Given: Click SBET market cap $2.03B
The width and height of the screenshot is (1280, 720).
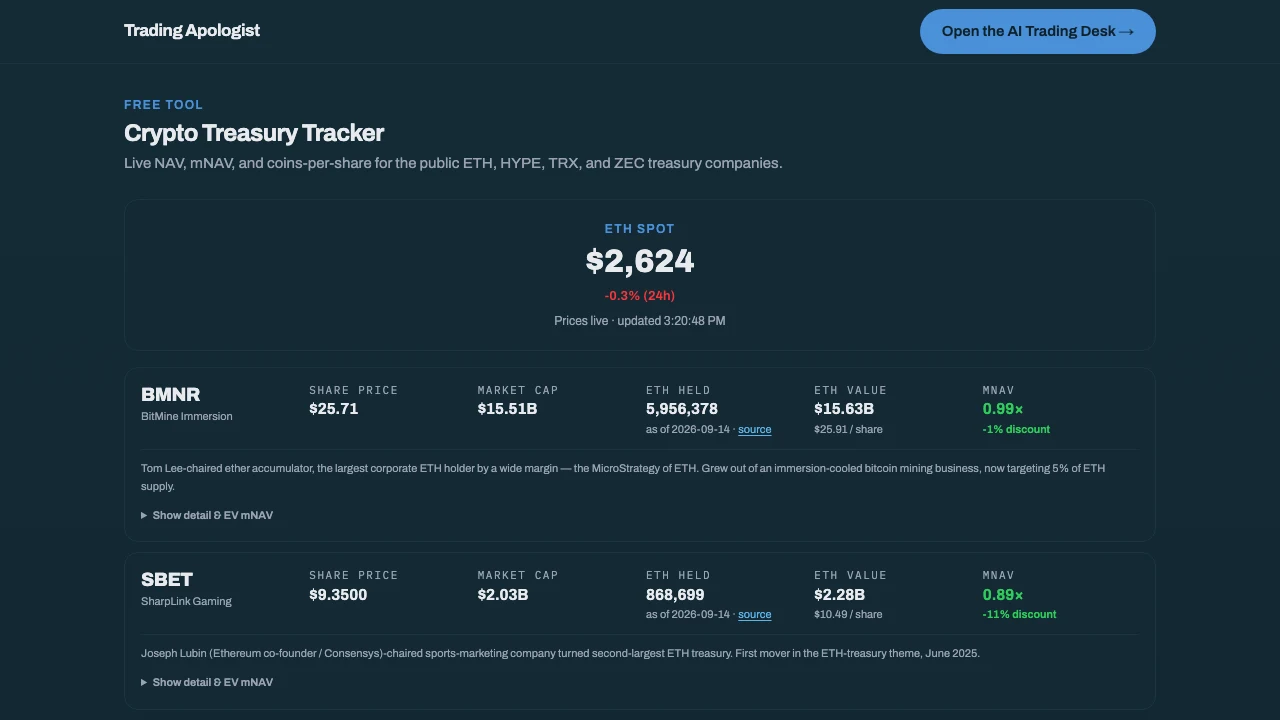Looking at the screenshot, I should tap(503, 594).
